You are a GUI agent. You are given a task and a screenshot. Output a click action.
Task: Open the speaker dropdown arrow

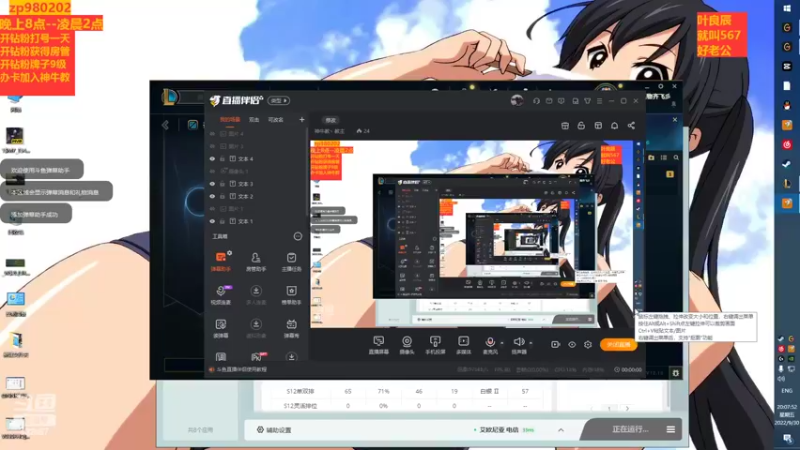pyautogui.click(x=531, y=343)
